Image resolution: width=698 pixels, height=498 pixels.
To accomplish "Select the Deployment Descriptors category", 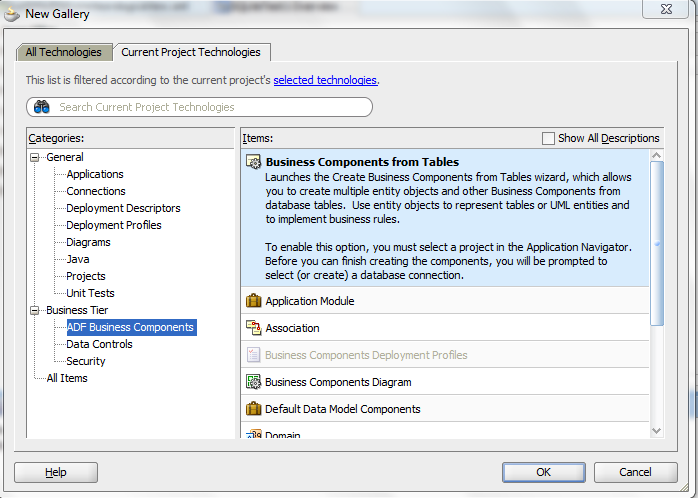I will click(123, 208).
